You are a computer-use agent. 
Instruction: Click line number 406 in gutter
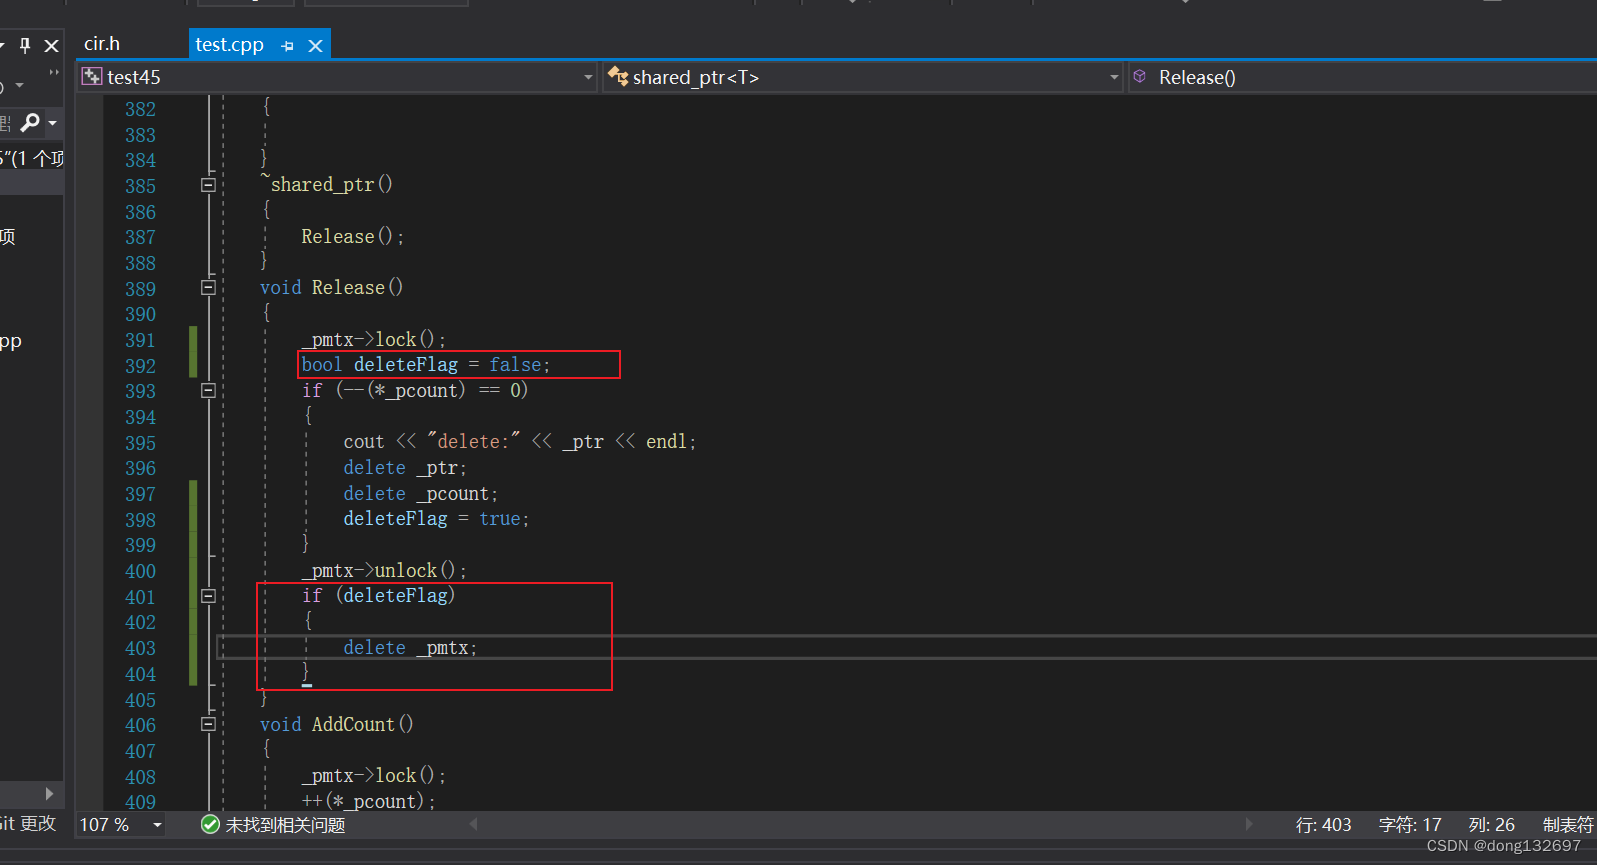point(140,725)
